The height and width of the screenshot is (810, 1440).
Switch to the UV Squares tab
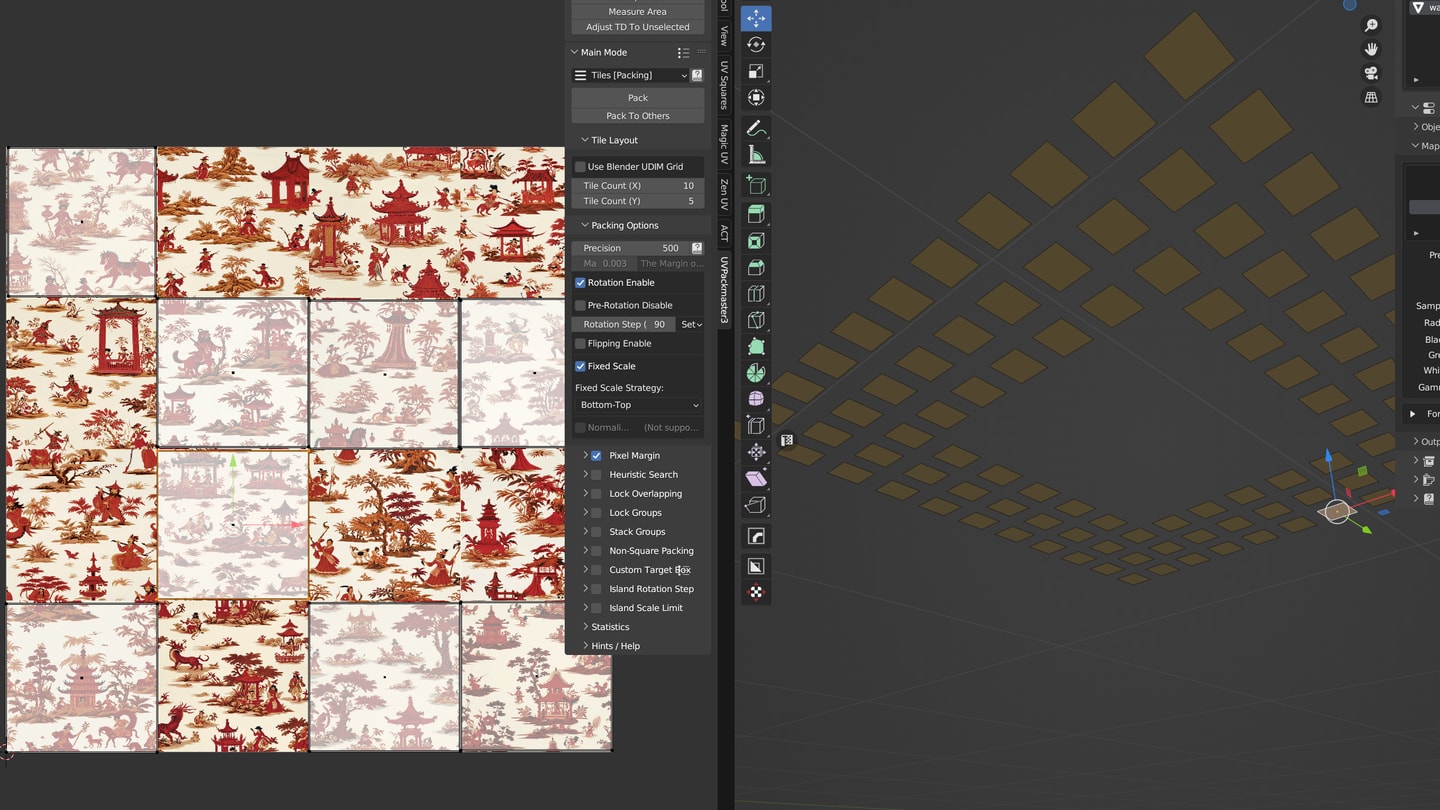tap(724, 85)
